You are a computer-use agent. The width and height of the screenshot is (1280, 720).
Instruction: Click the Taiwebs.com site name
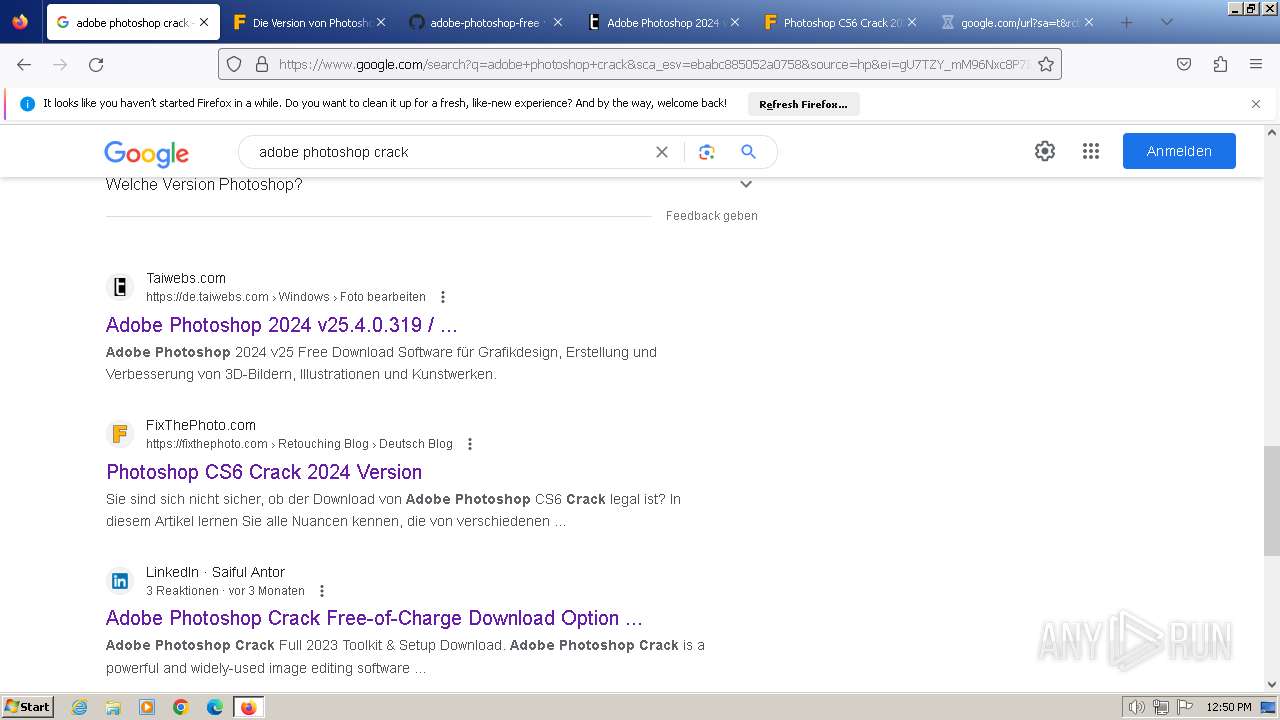pyautogui.click(x=186, y=278)
